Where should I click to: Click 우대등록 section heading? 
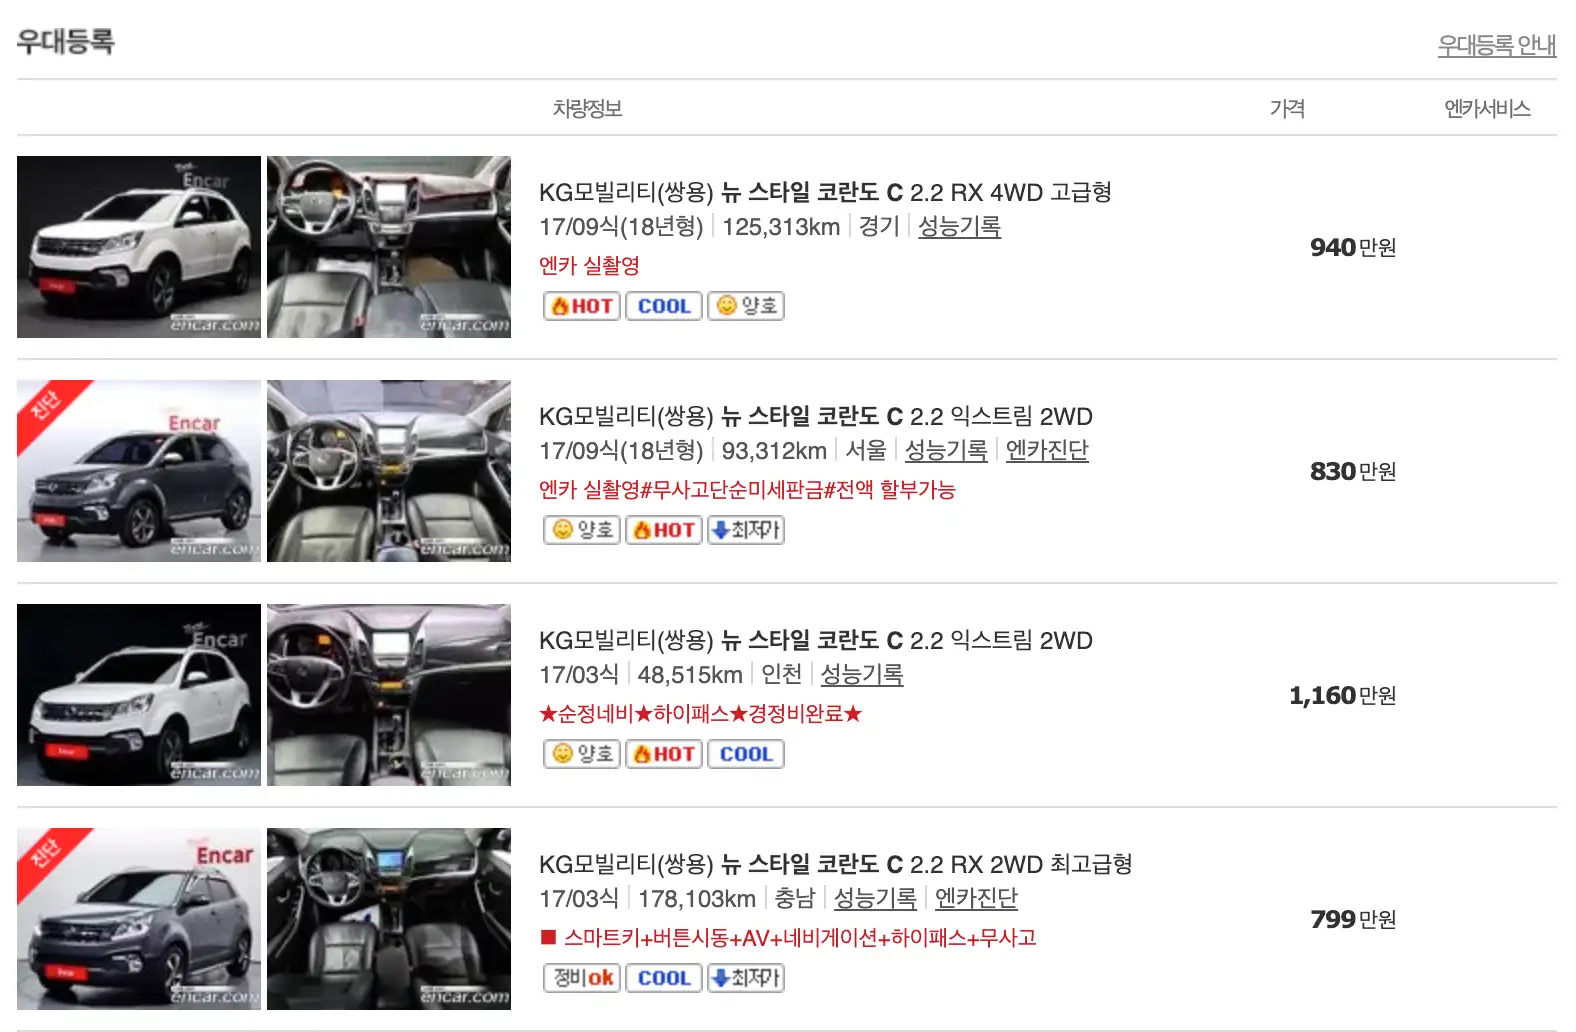coord(66,42)
